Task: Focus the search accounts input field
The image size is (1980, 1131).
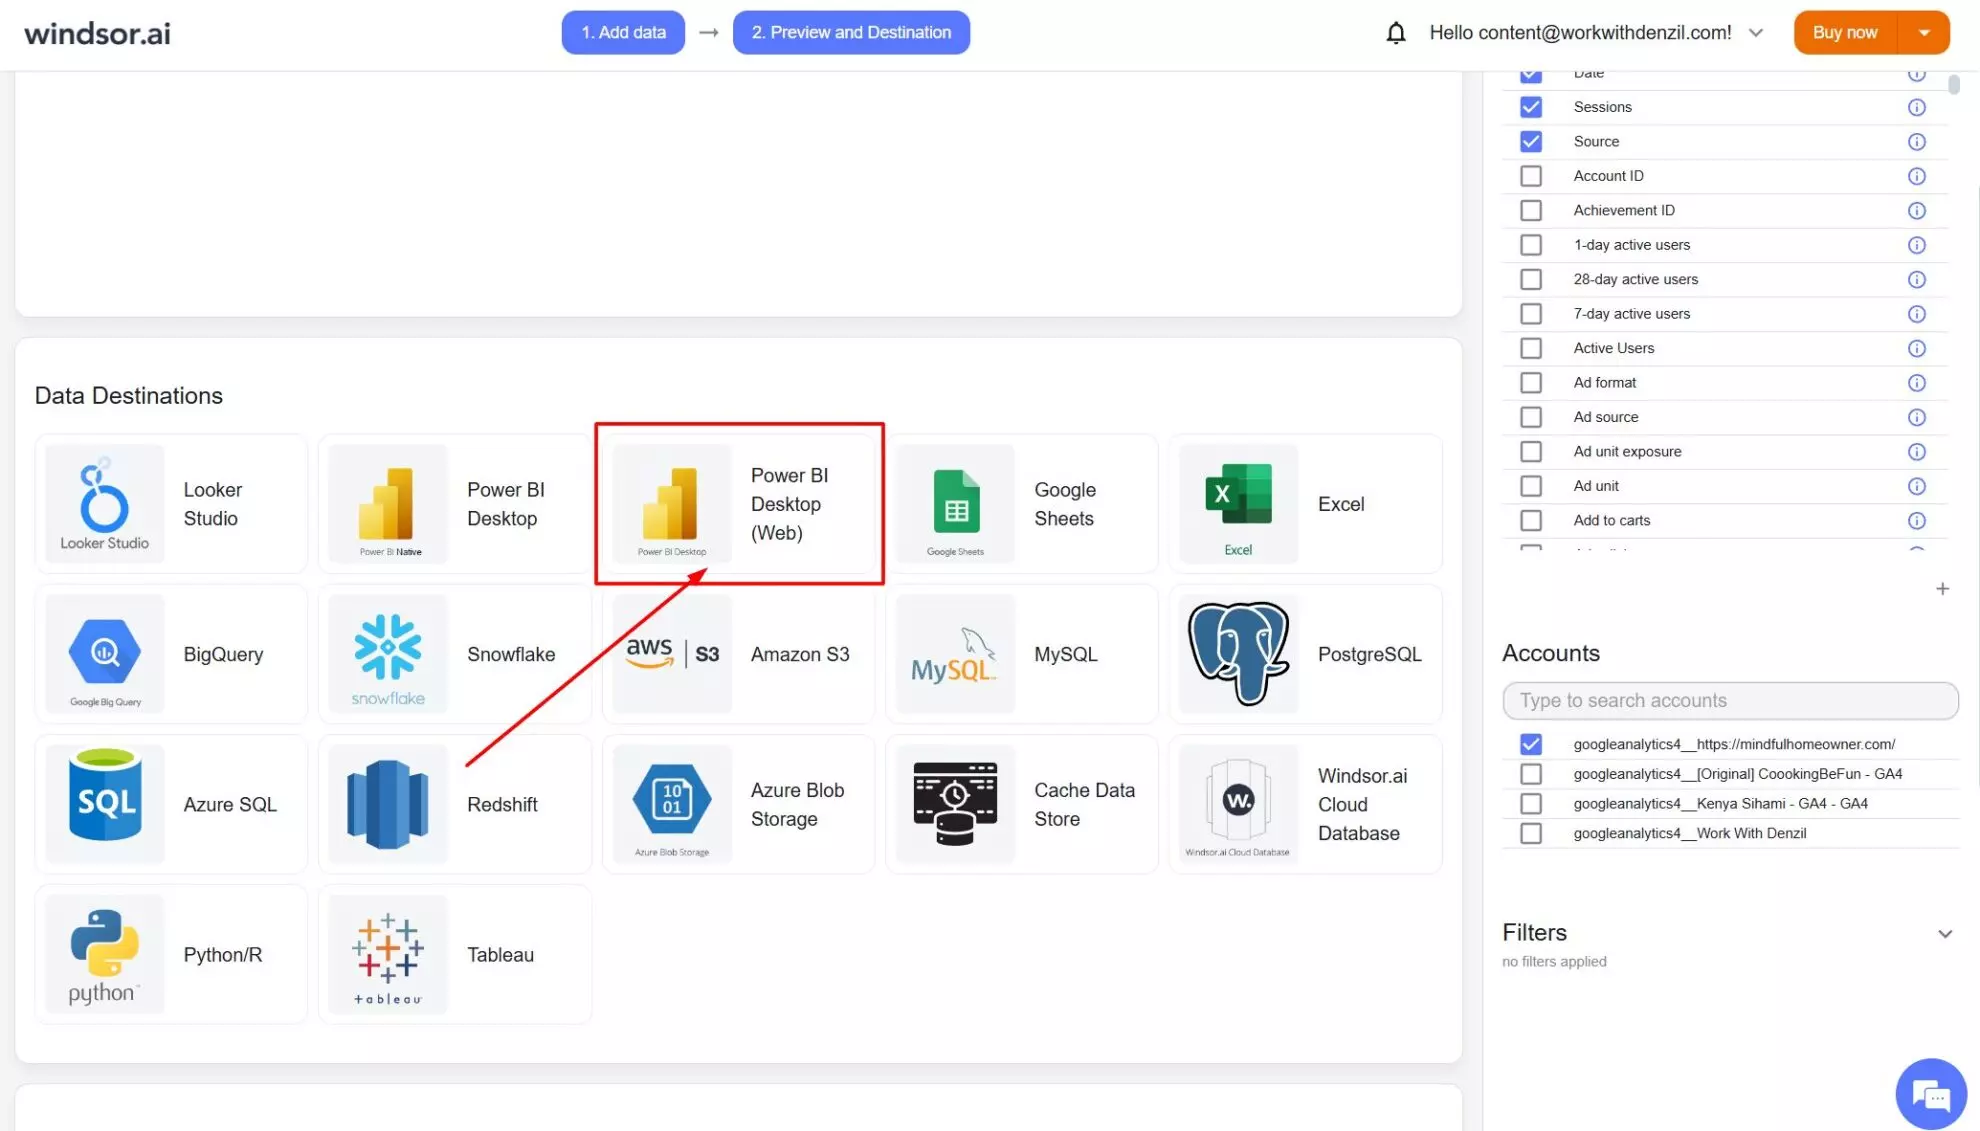Action: click(x=1730, y=701)
